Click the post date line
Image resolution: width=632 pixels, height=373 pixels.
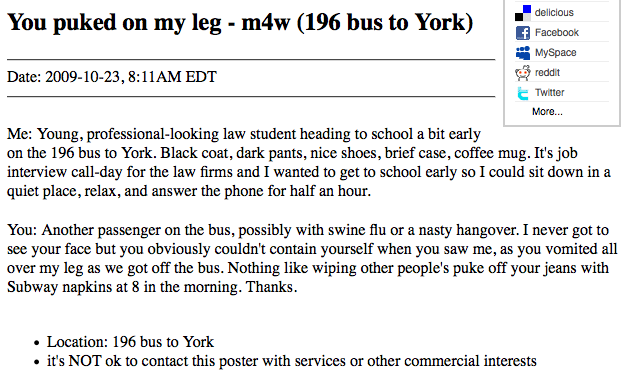112,77
